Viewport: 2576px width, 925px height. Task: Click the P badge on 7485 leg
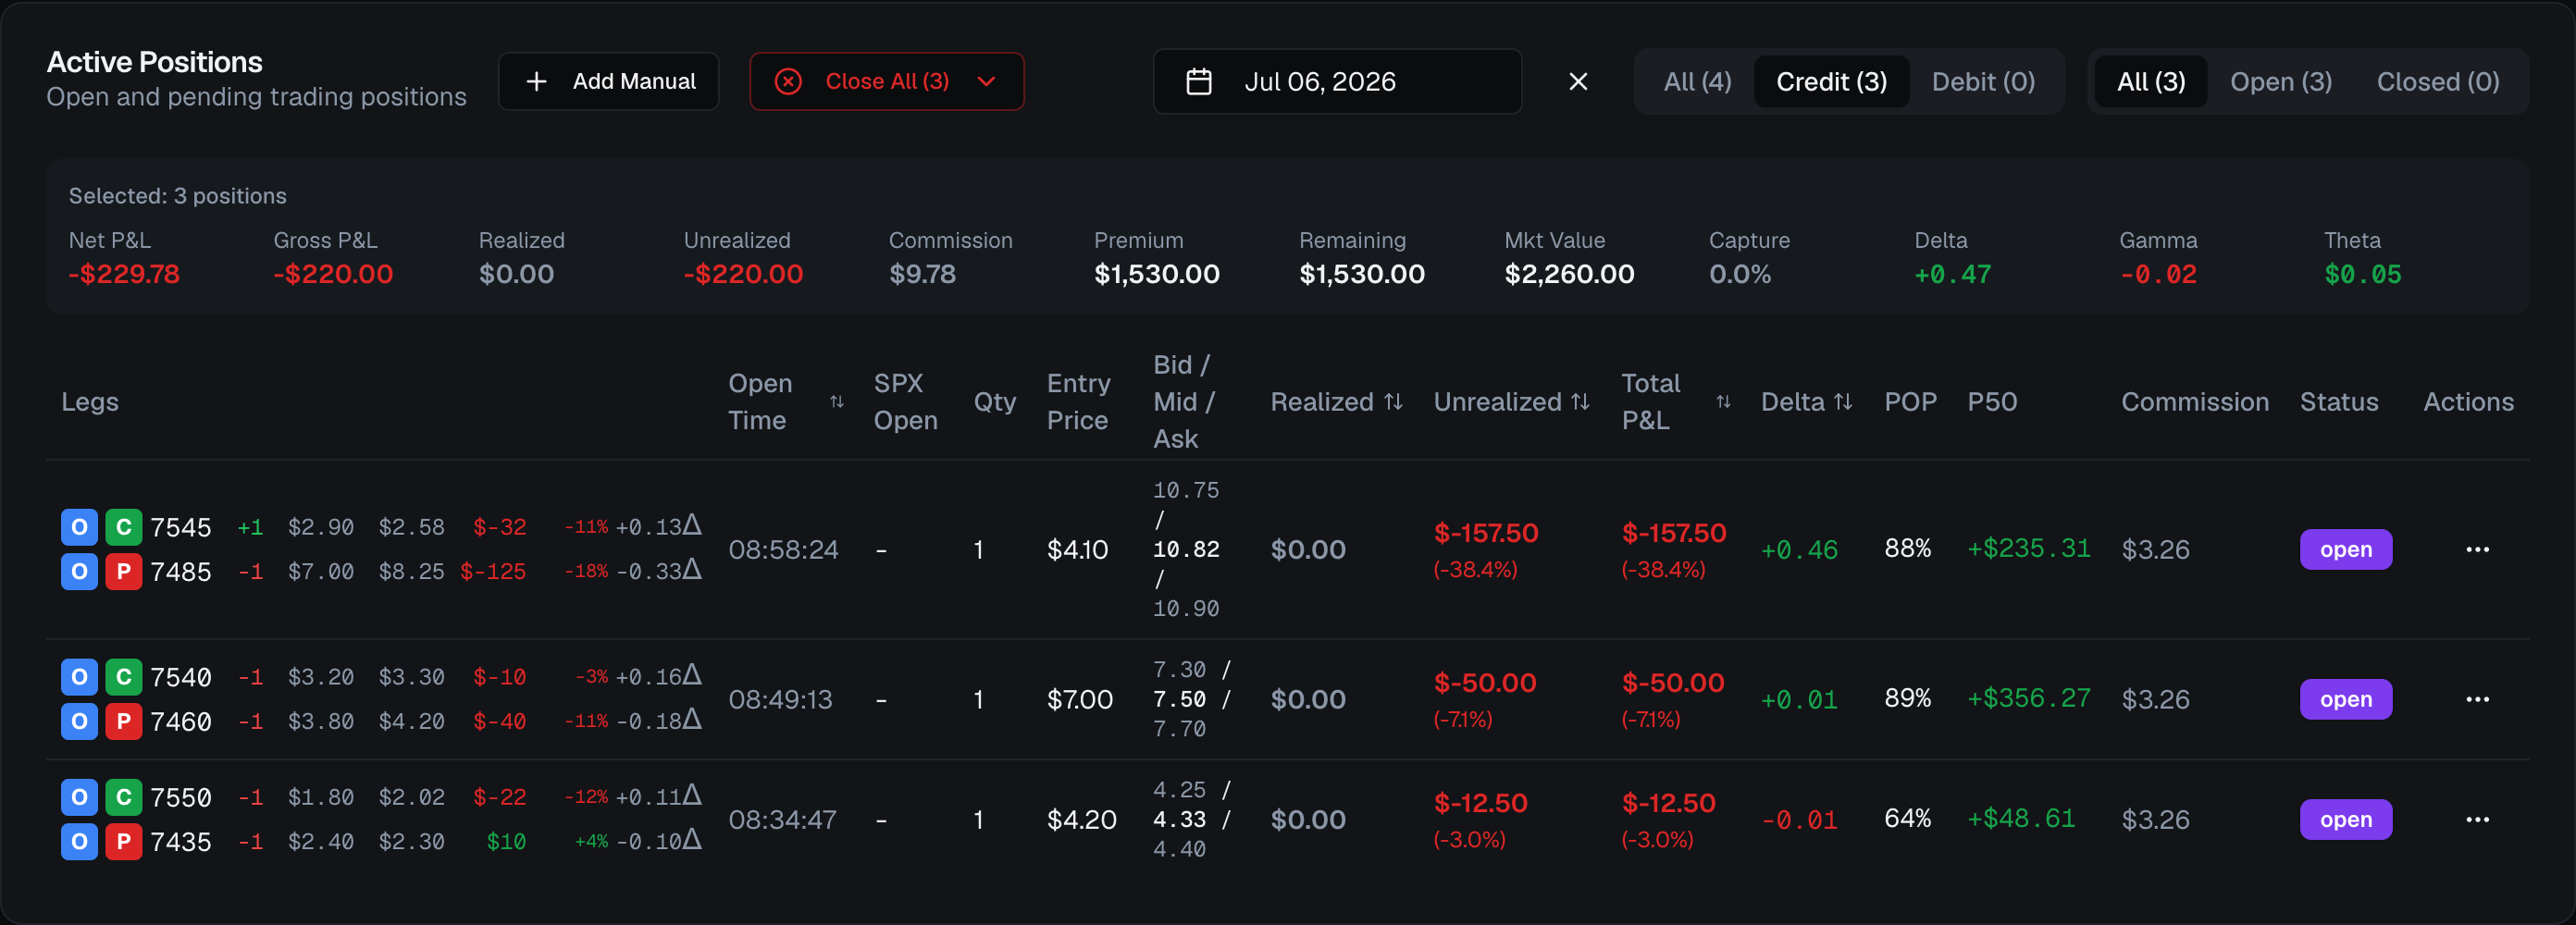tap(124, 572)
